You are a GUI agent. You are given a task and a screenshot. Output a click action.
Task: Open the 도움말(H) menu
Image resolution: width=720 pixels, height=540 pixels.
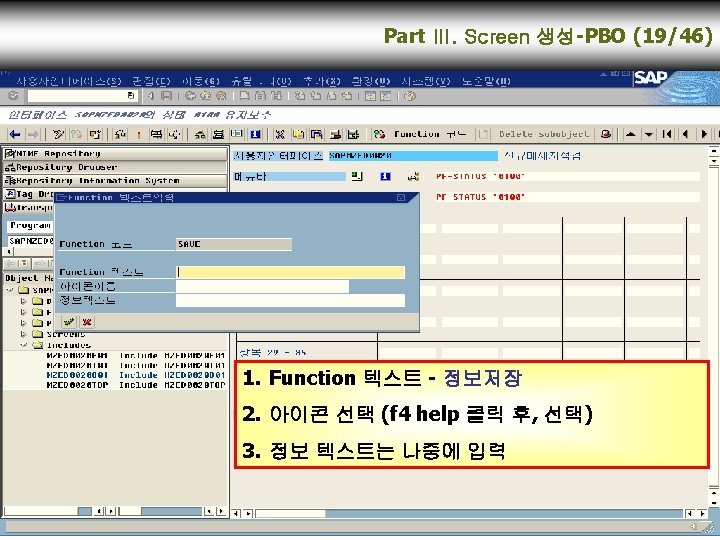pyautogui.click(x=486, y=81)
